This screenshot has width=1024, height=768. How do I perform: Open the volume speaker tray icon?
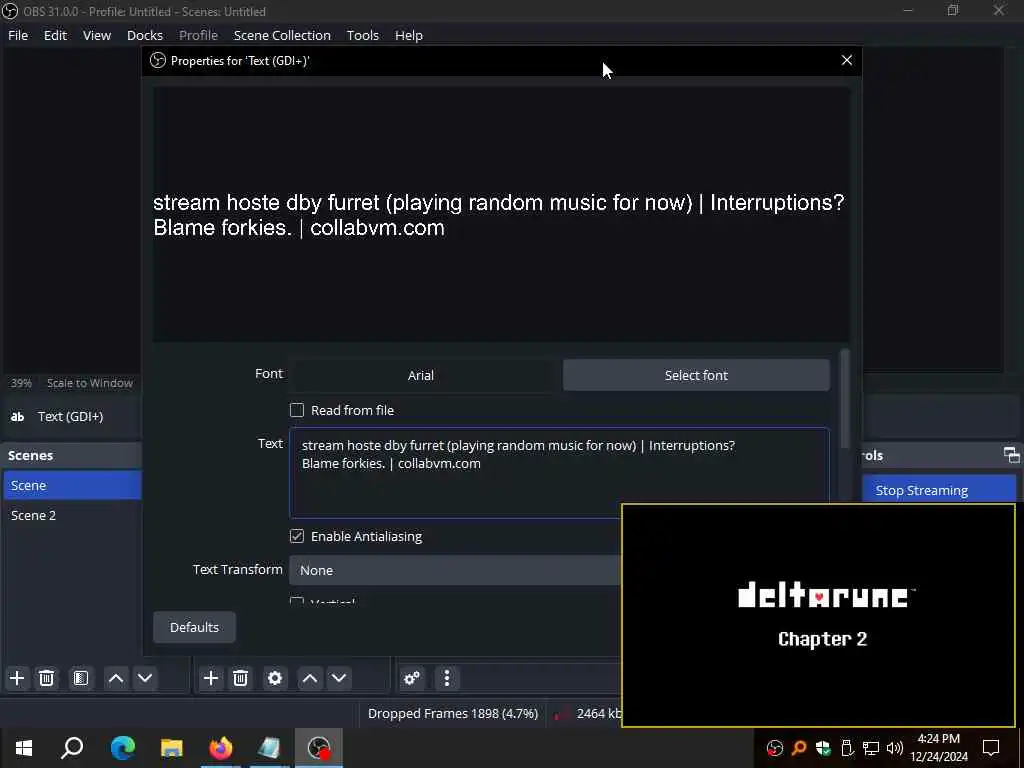(x=895, y=748)
